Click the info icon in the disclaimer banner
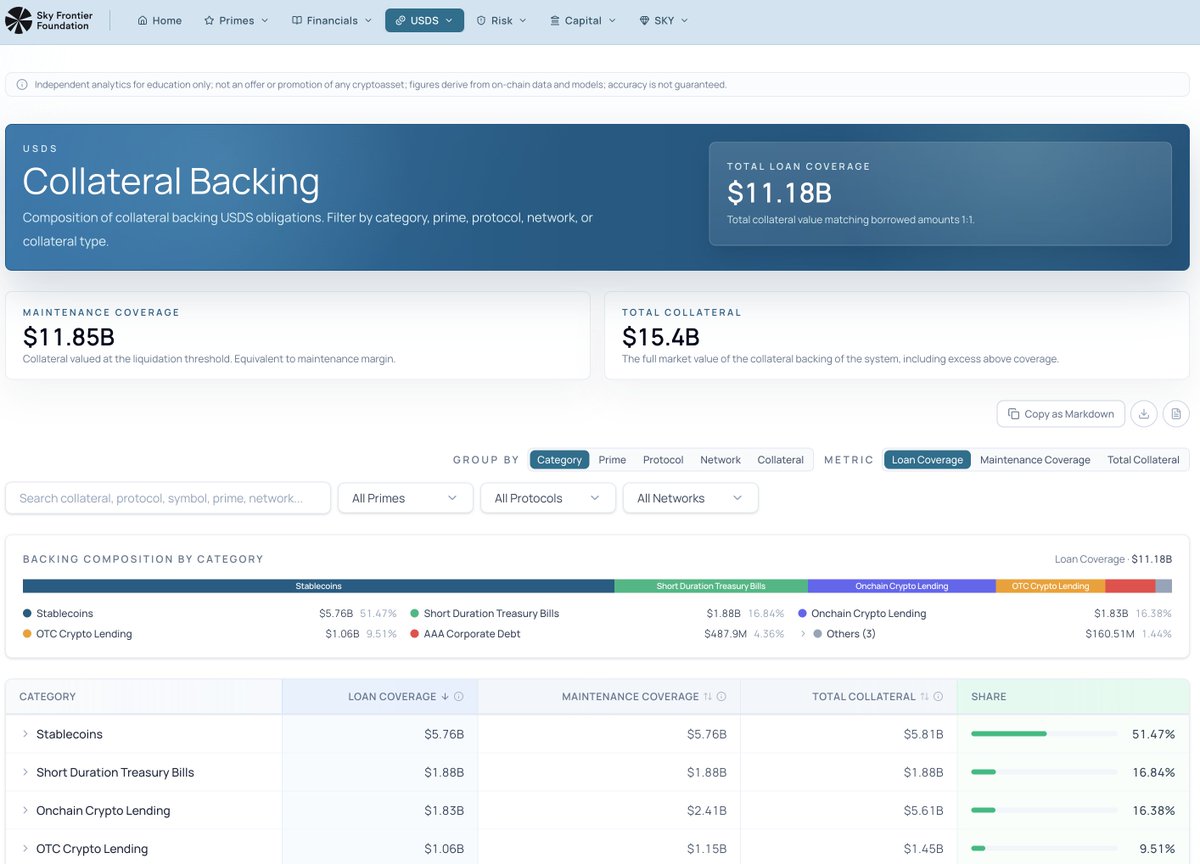Image resolution: width=1200 pixels, height=864 pixels. [22, 85]
